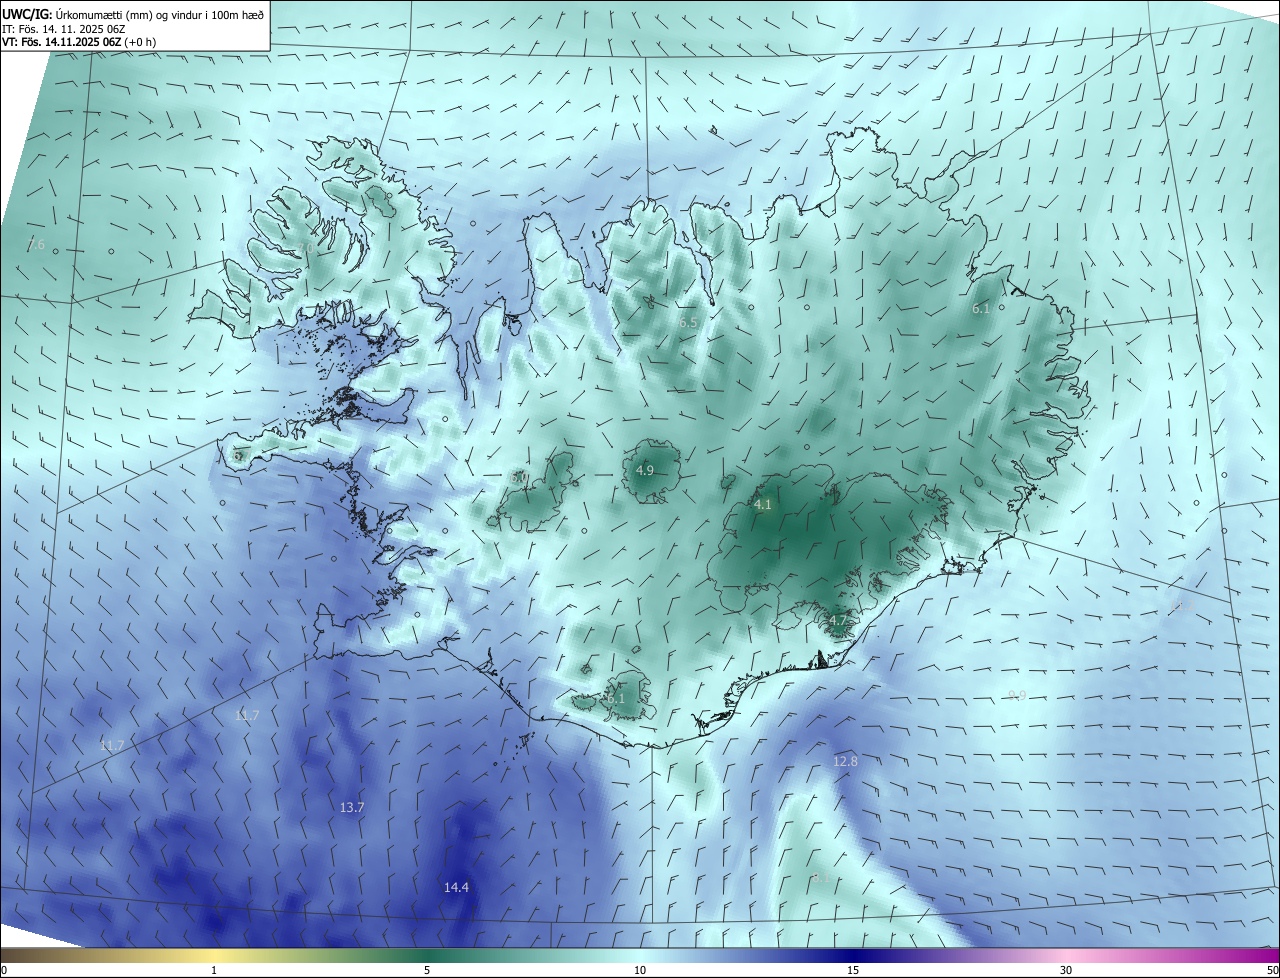
Task: Click the 8.1 value label in the southern green band
Action: 821,878
